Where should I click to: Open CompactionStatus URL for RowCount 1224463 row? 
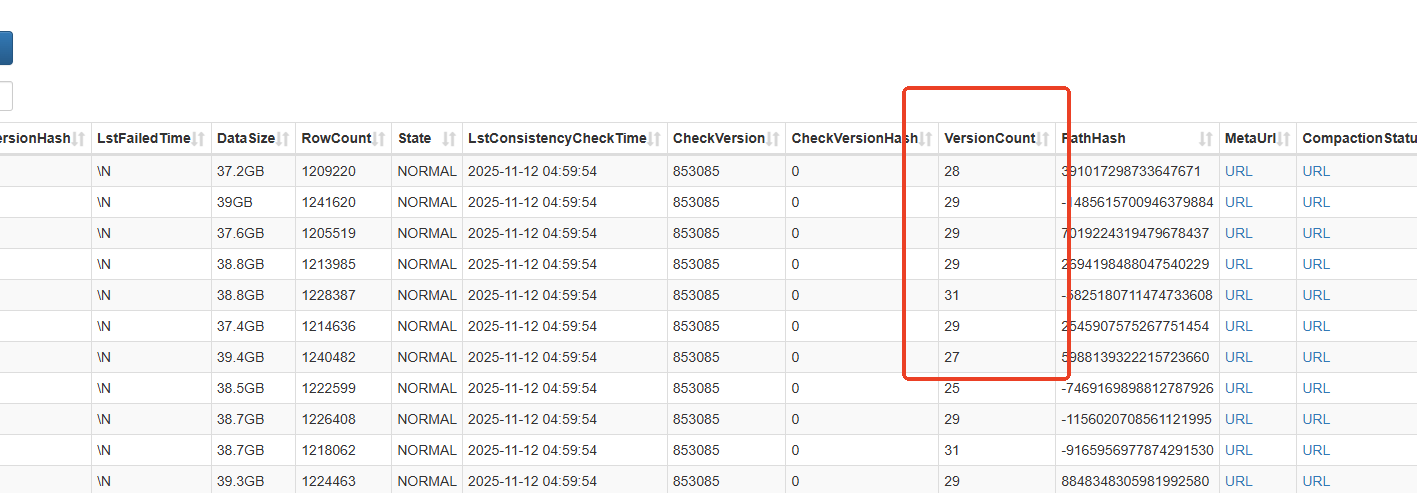click(x=1316, y=481)
